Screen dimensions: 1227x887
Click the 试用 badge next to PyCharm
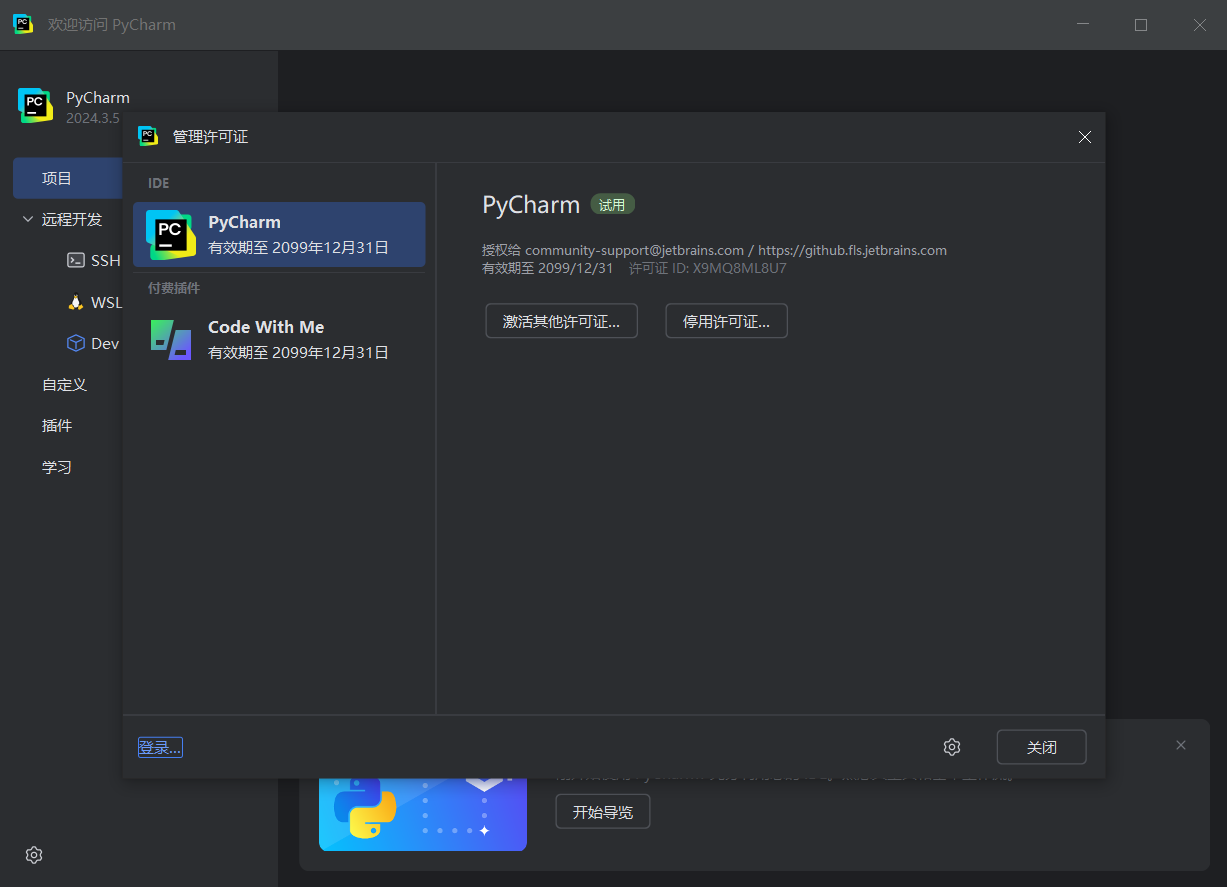[612, 205]
